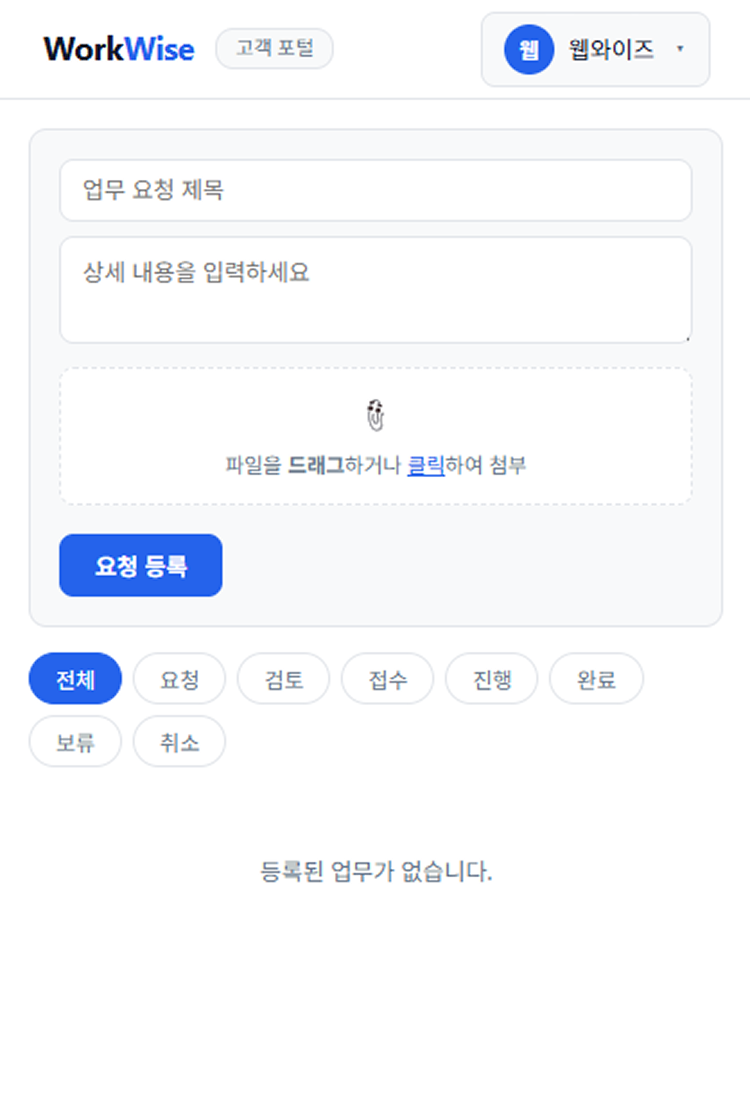Expand the 웹와이즈 account dropdown arrow
The width and height of the screenshot is (750, 1100).
(679, 48)
